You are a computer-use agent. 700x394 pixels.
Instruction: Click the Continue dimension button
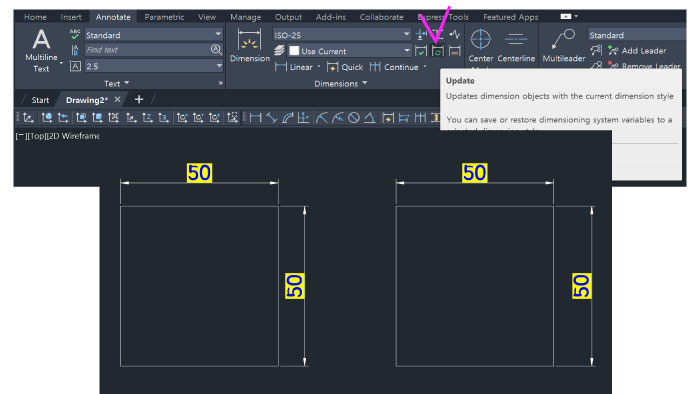click(394, 67)
